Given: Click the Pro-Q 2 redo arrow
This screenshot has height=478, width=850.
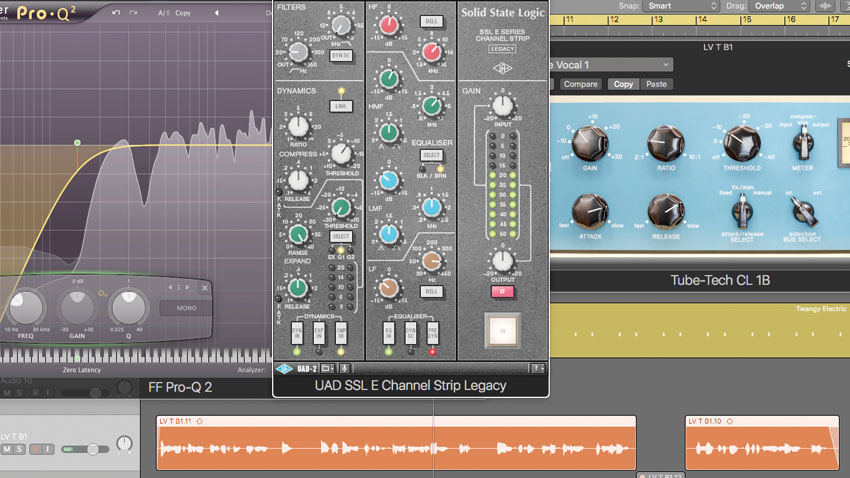Looking at the screenshot, I should coord(133,12).
